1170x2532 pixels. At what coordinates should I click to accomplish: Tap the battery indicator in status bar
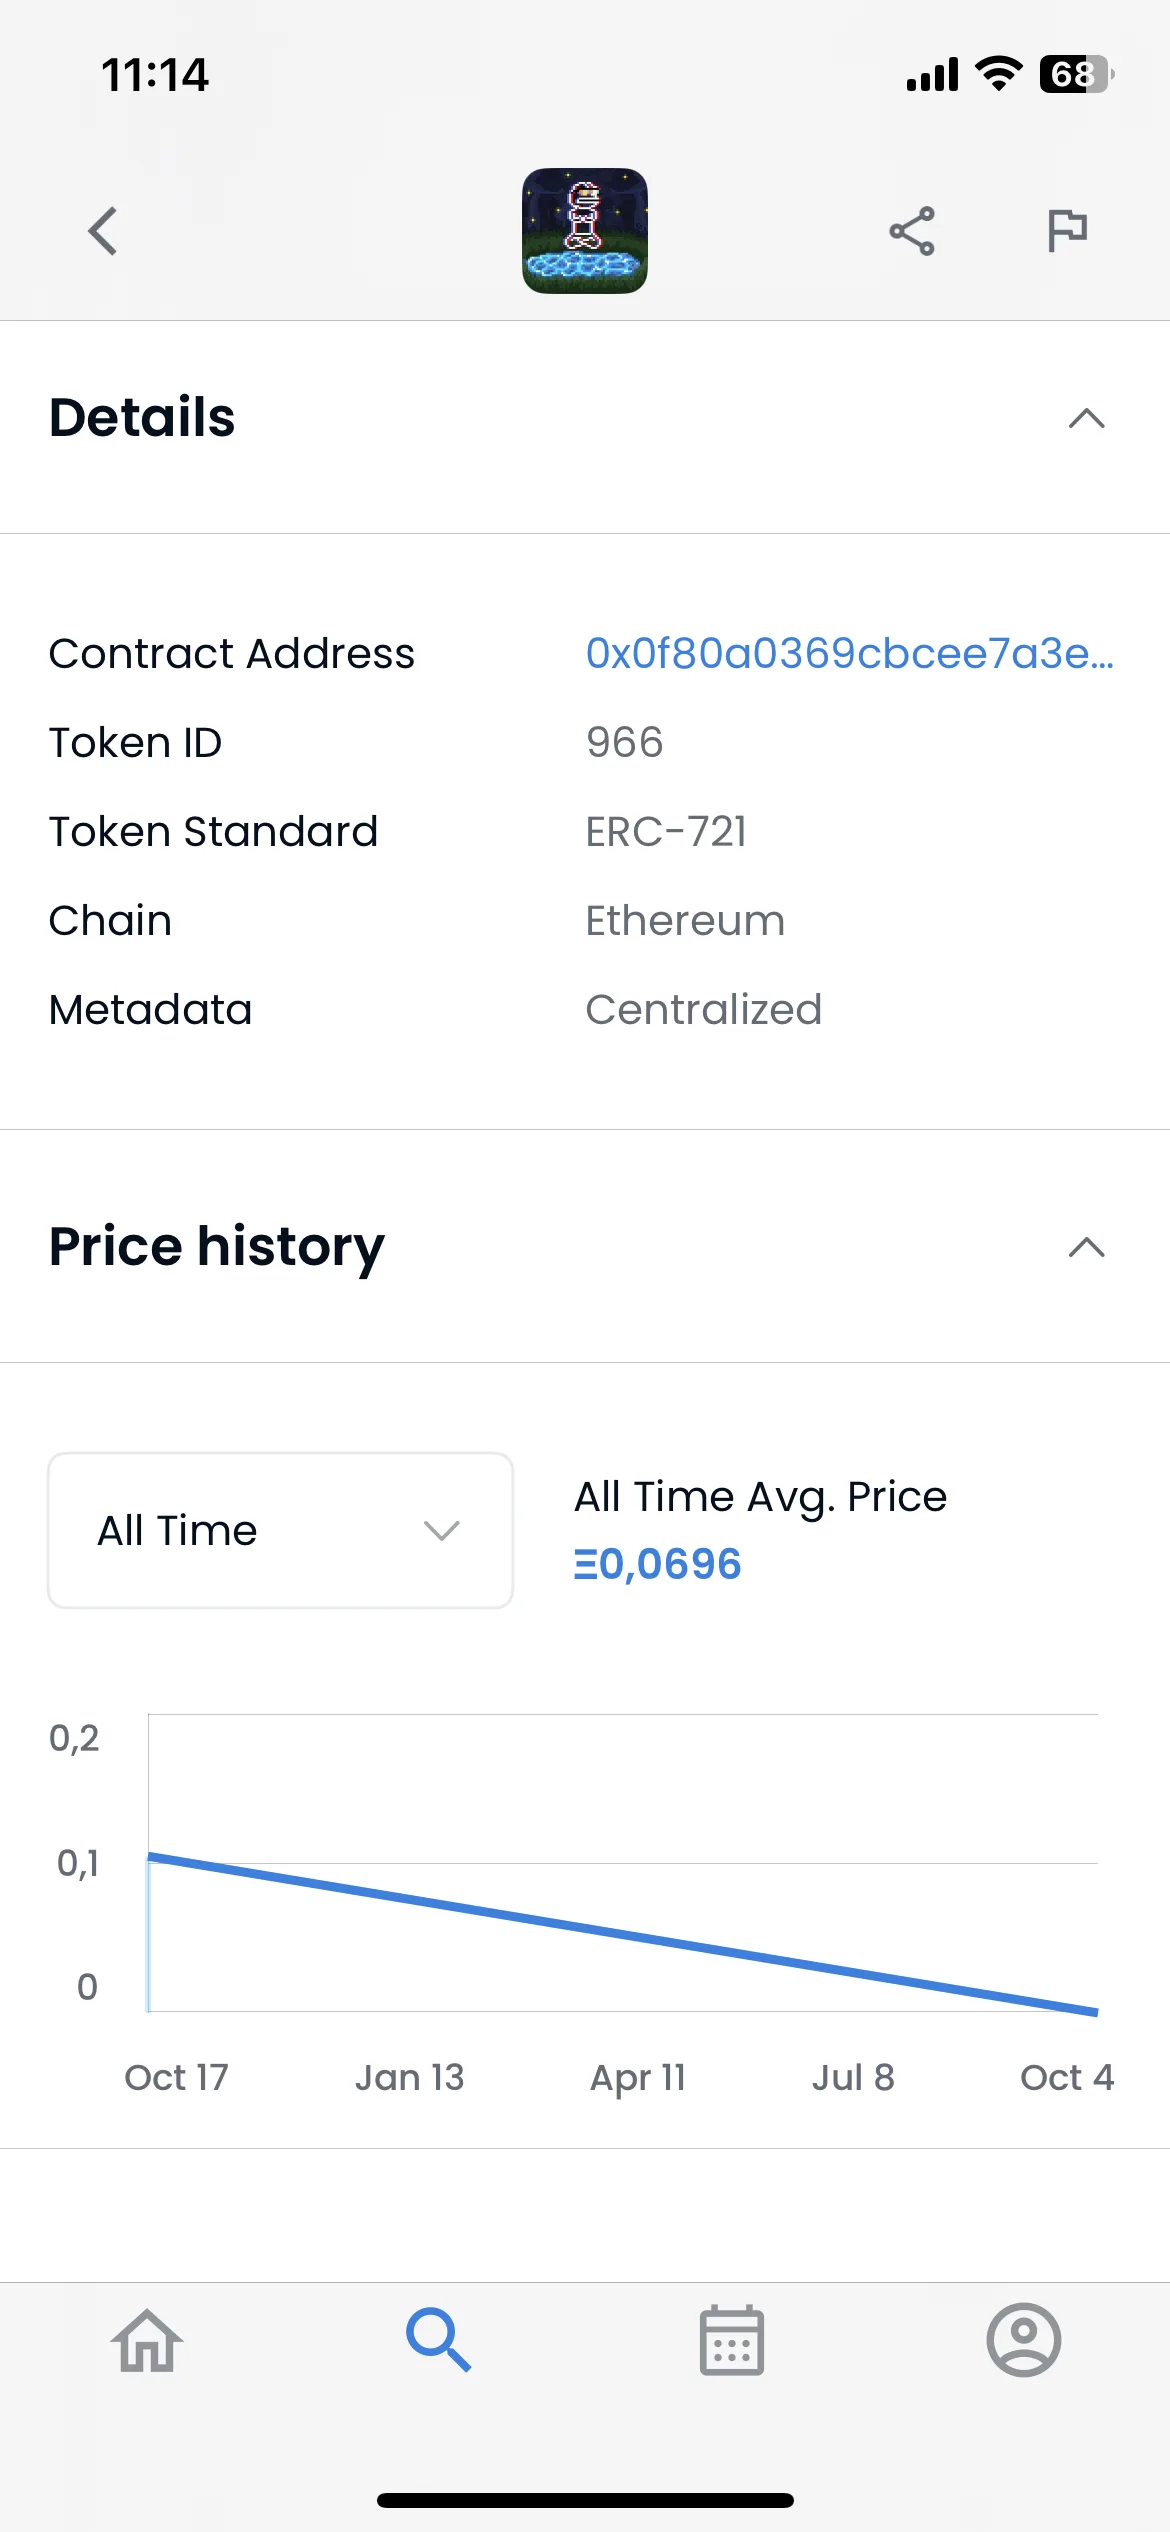coord(1077,74)
